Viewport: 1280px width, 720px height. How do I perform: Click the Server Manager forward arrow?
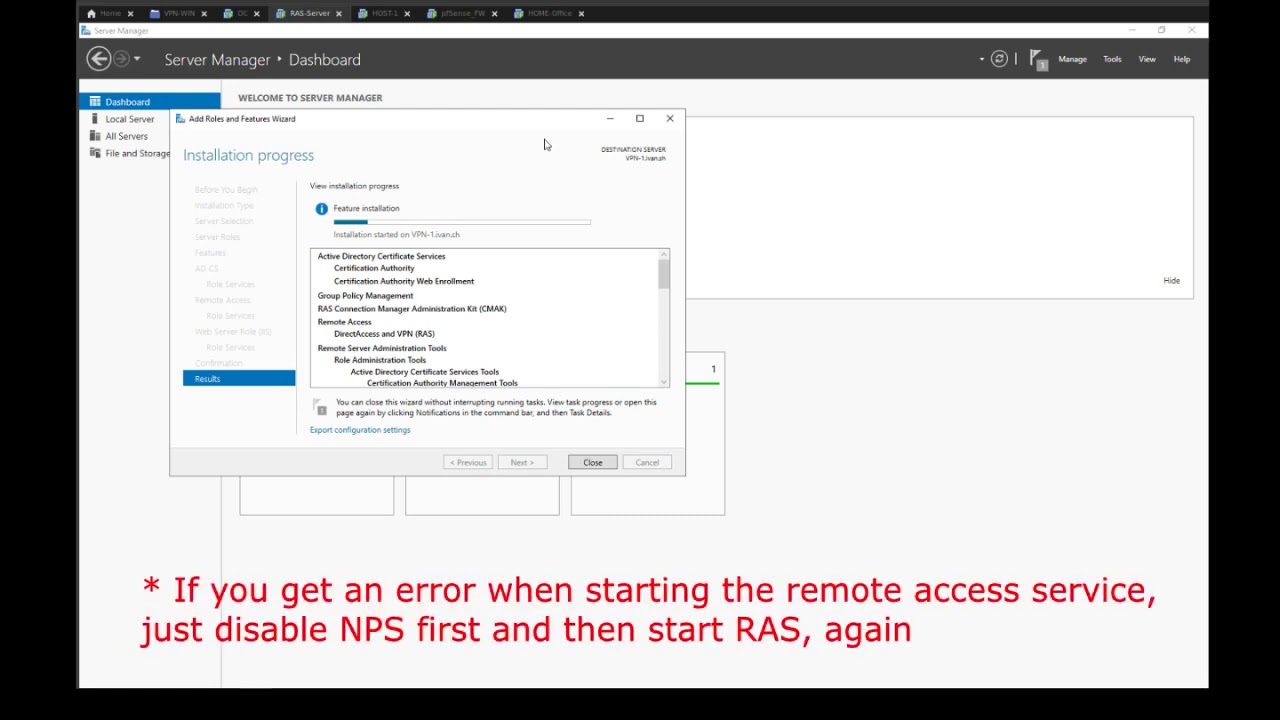[x=121, y=59]
